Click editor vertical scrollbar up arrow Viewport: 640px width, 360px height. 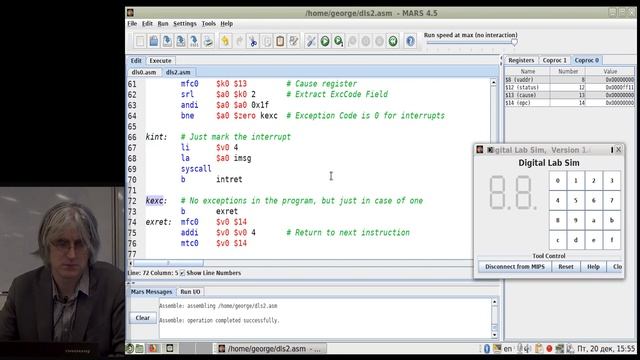493,82
